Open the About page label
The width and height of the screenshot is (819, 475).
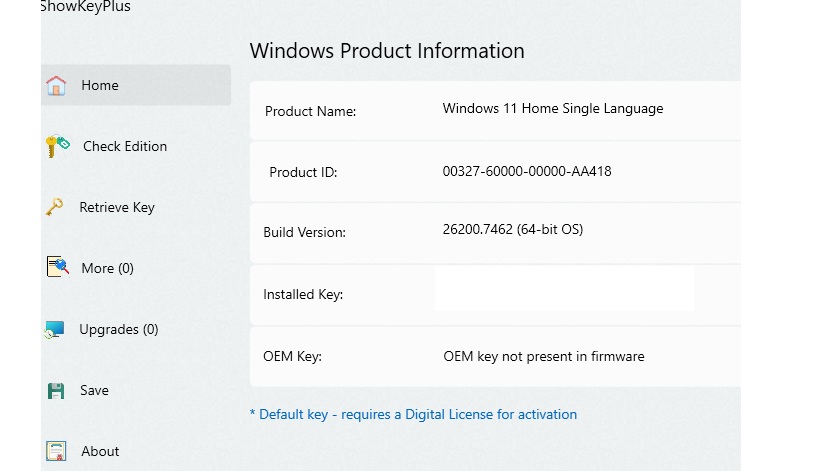100,451
